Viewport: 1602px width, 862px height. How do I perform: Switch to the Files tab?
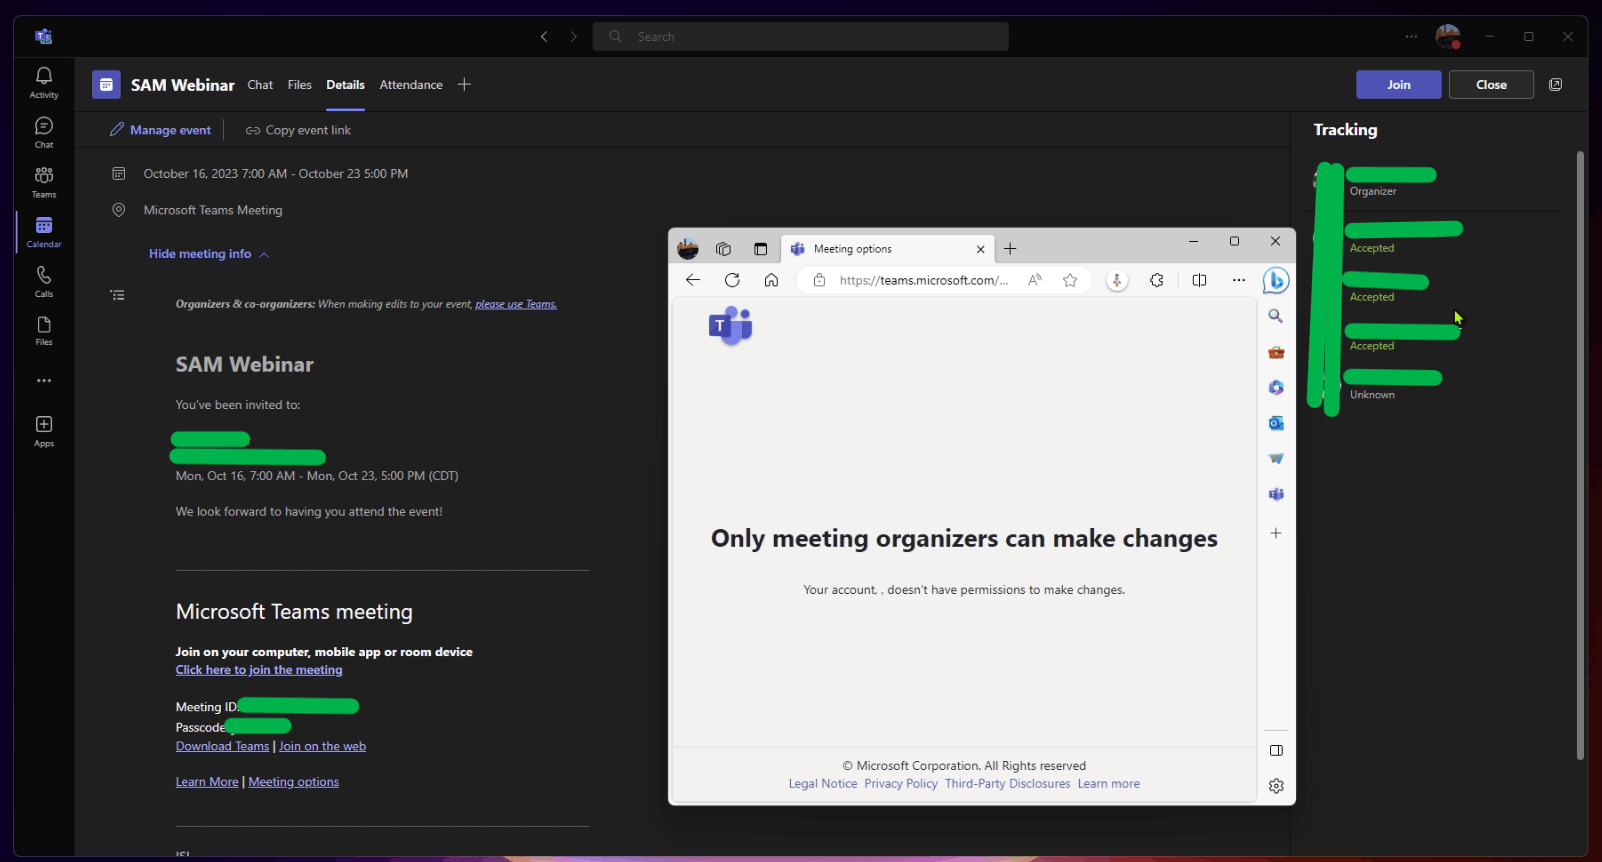(300, 85)
